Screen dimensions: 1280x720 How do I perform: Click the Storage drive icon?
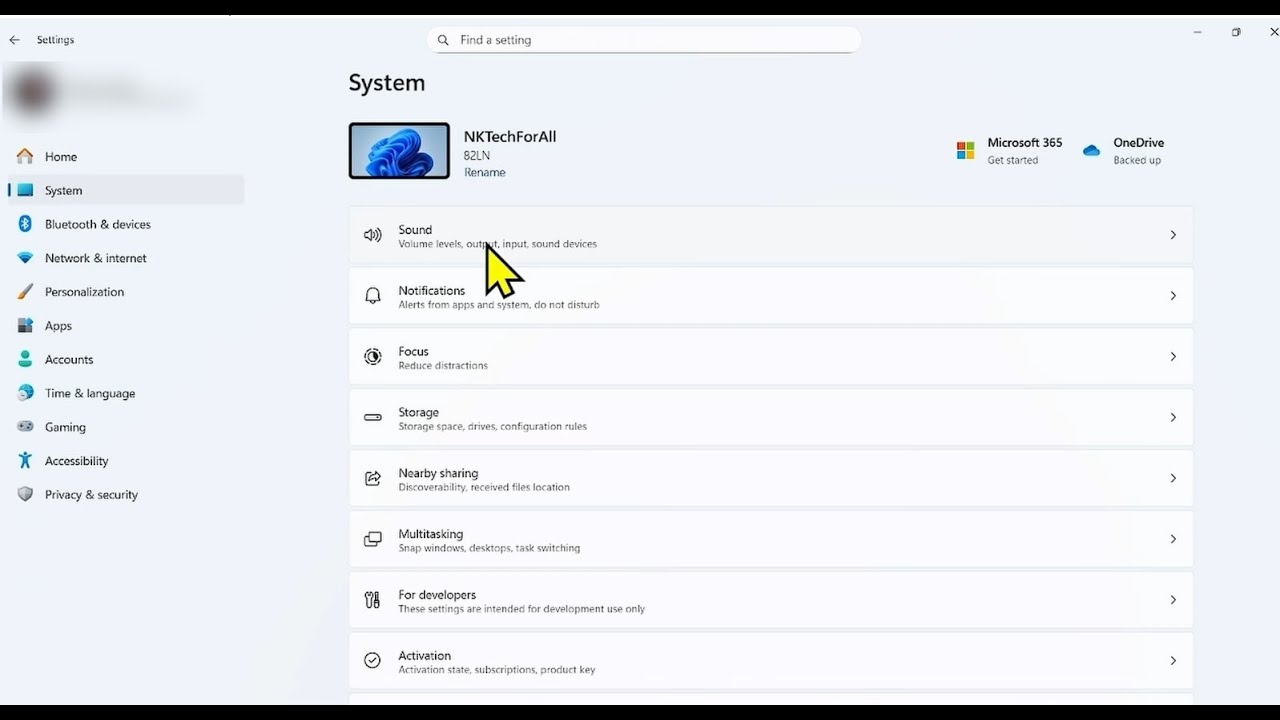(373, 417)
